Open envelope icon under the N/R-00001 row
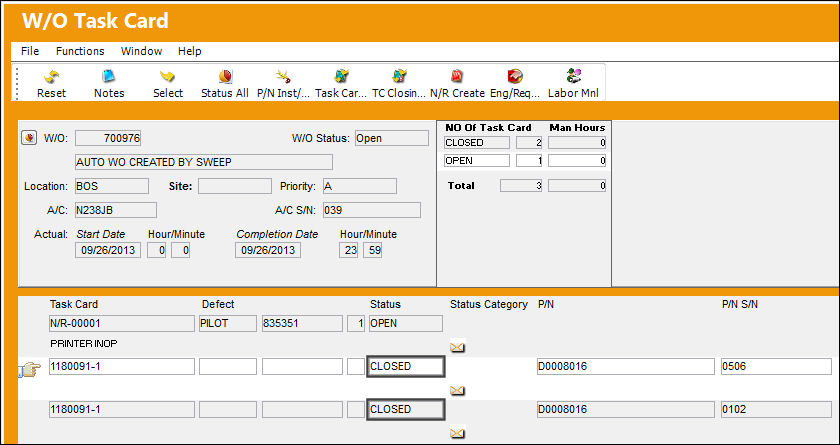 pyautogui.click(x=457, y=348)
